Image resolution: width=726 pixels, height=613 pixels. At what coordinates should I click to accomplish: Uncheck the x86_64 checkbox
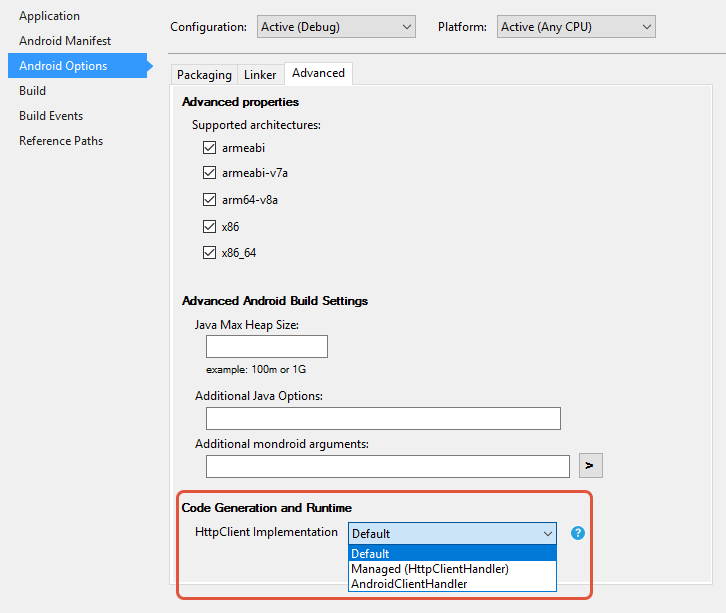[x=209, y=252]
